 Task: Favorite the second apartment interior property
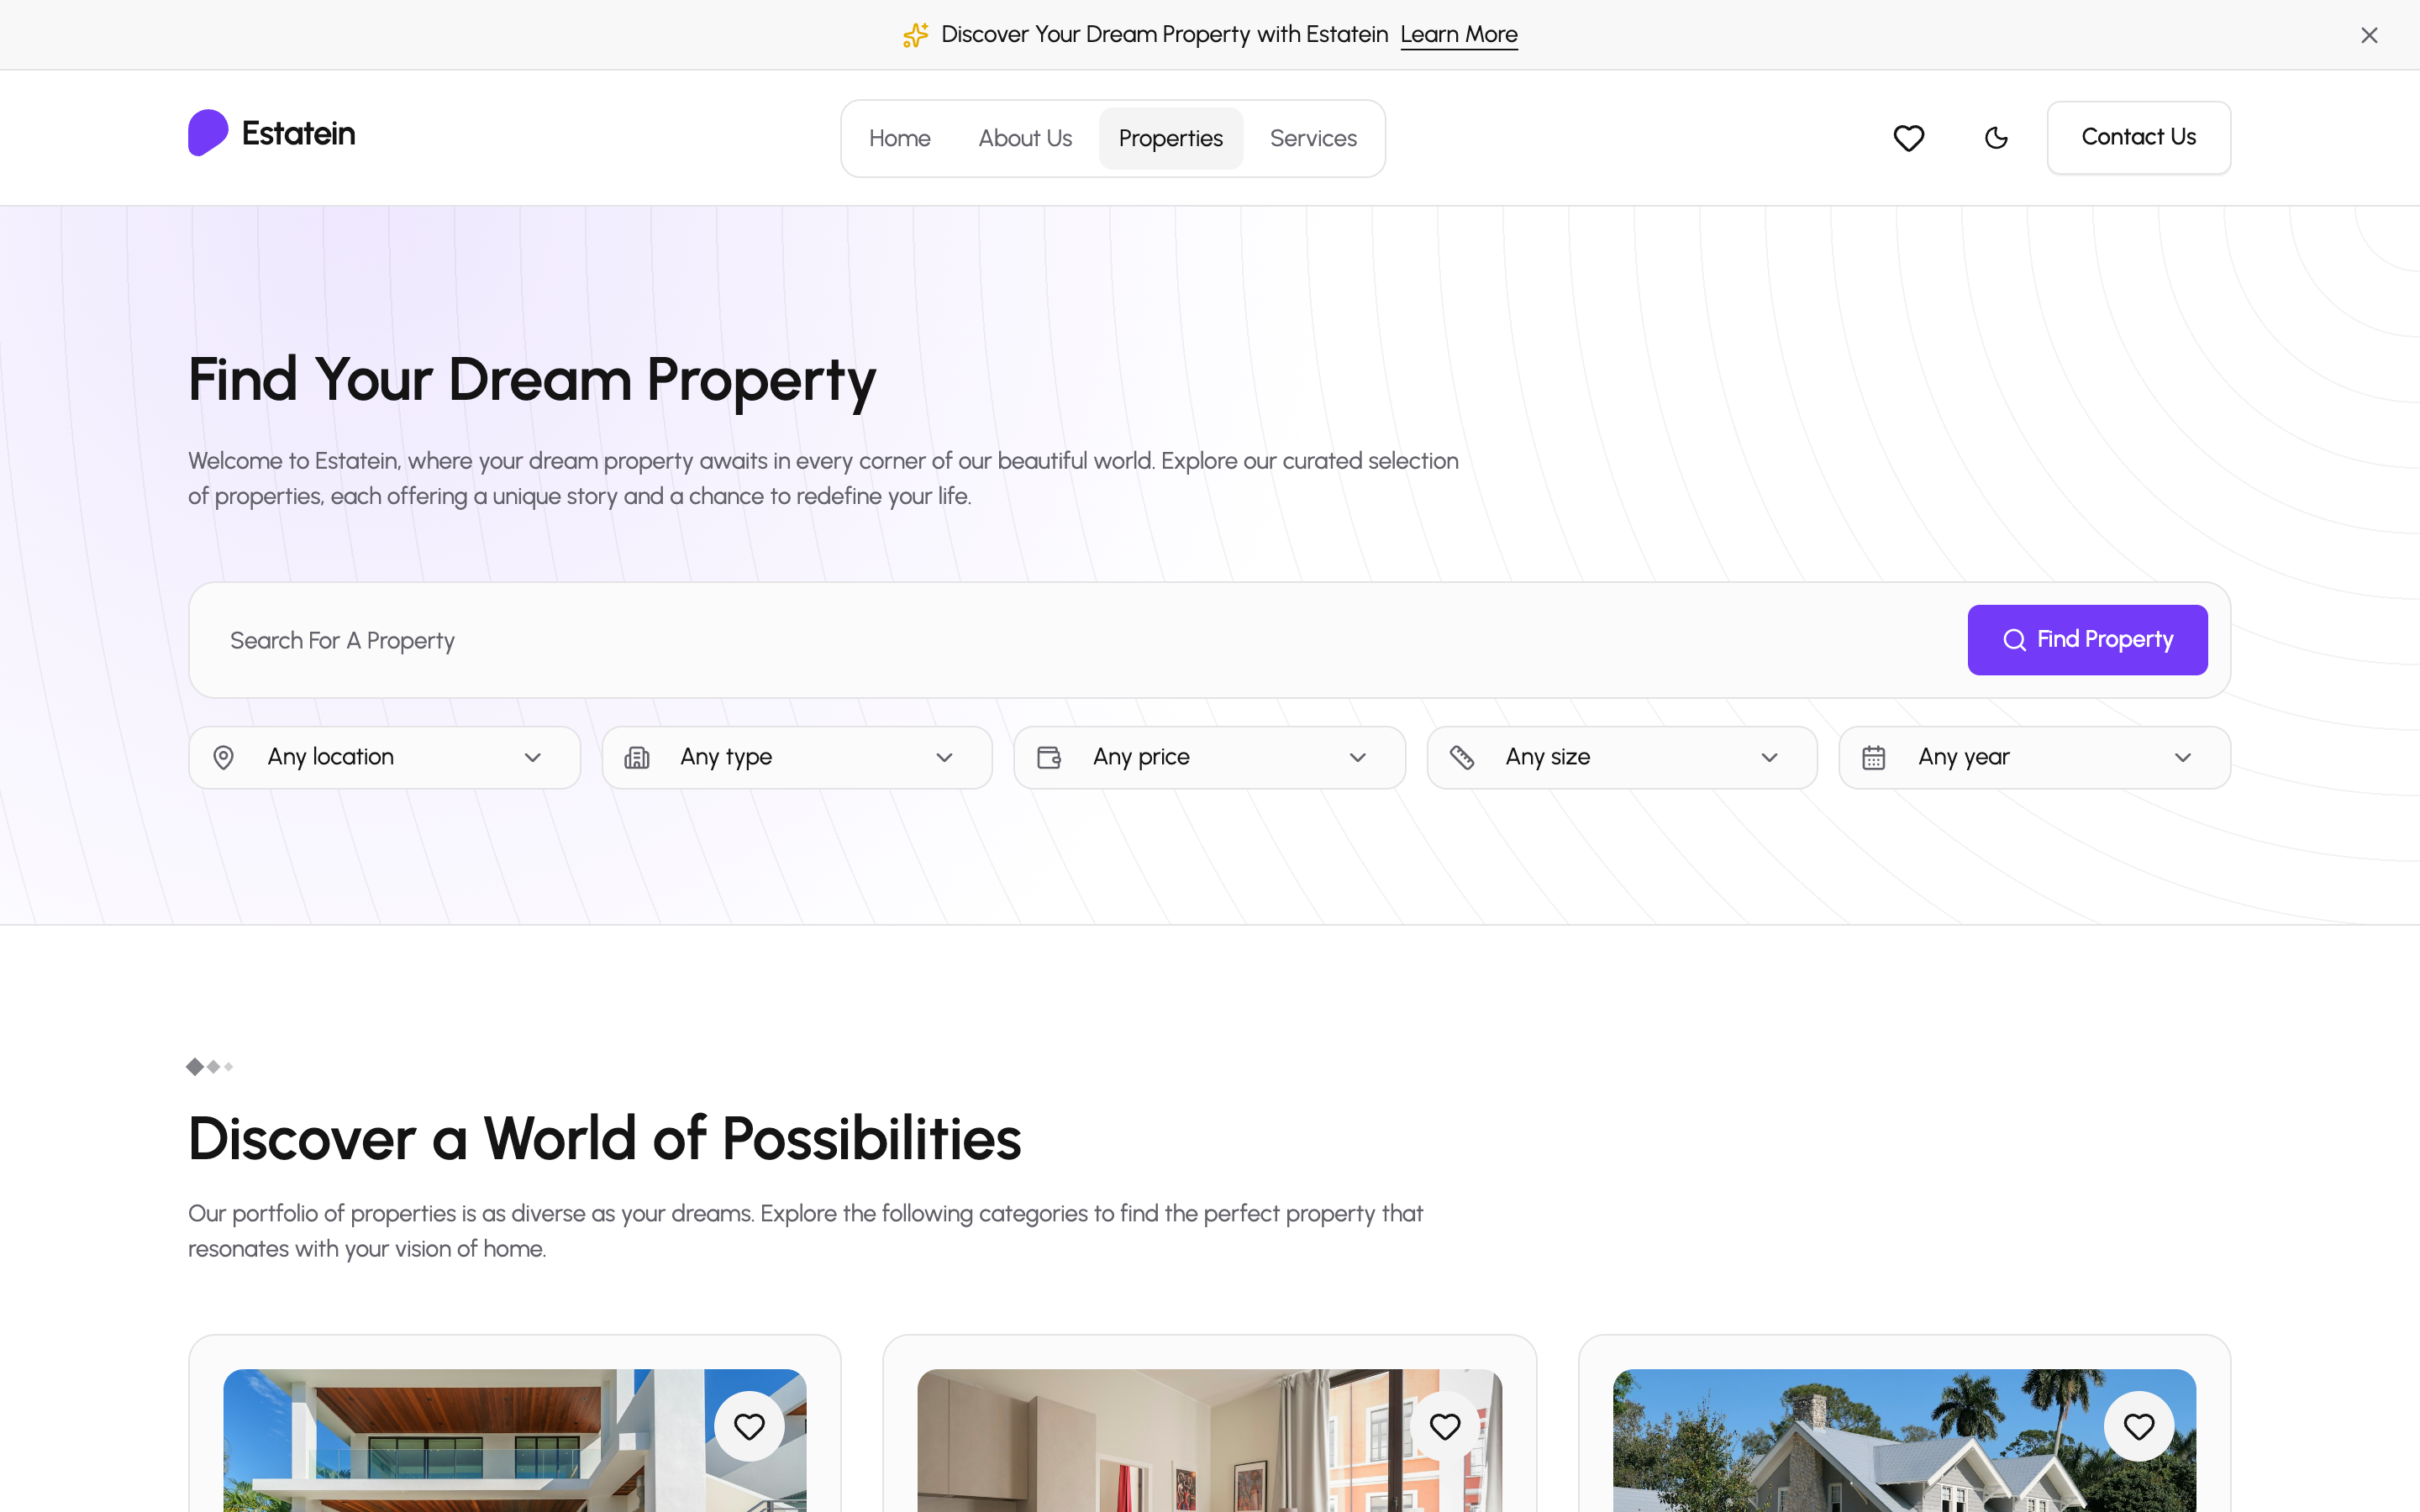pyautogui.click(x=1444, y=1426)
